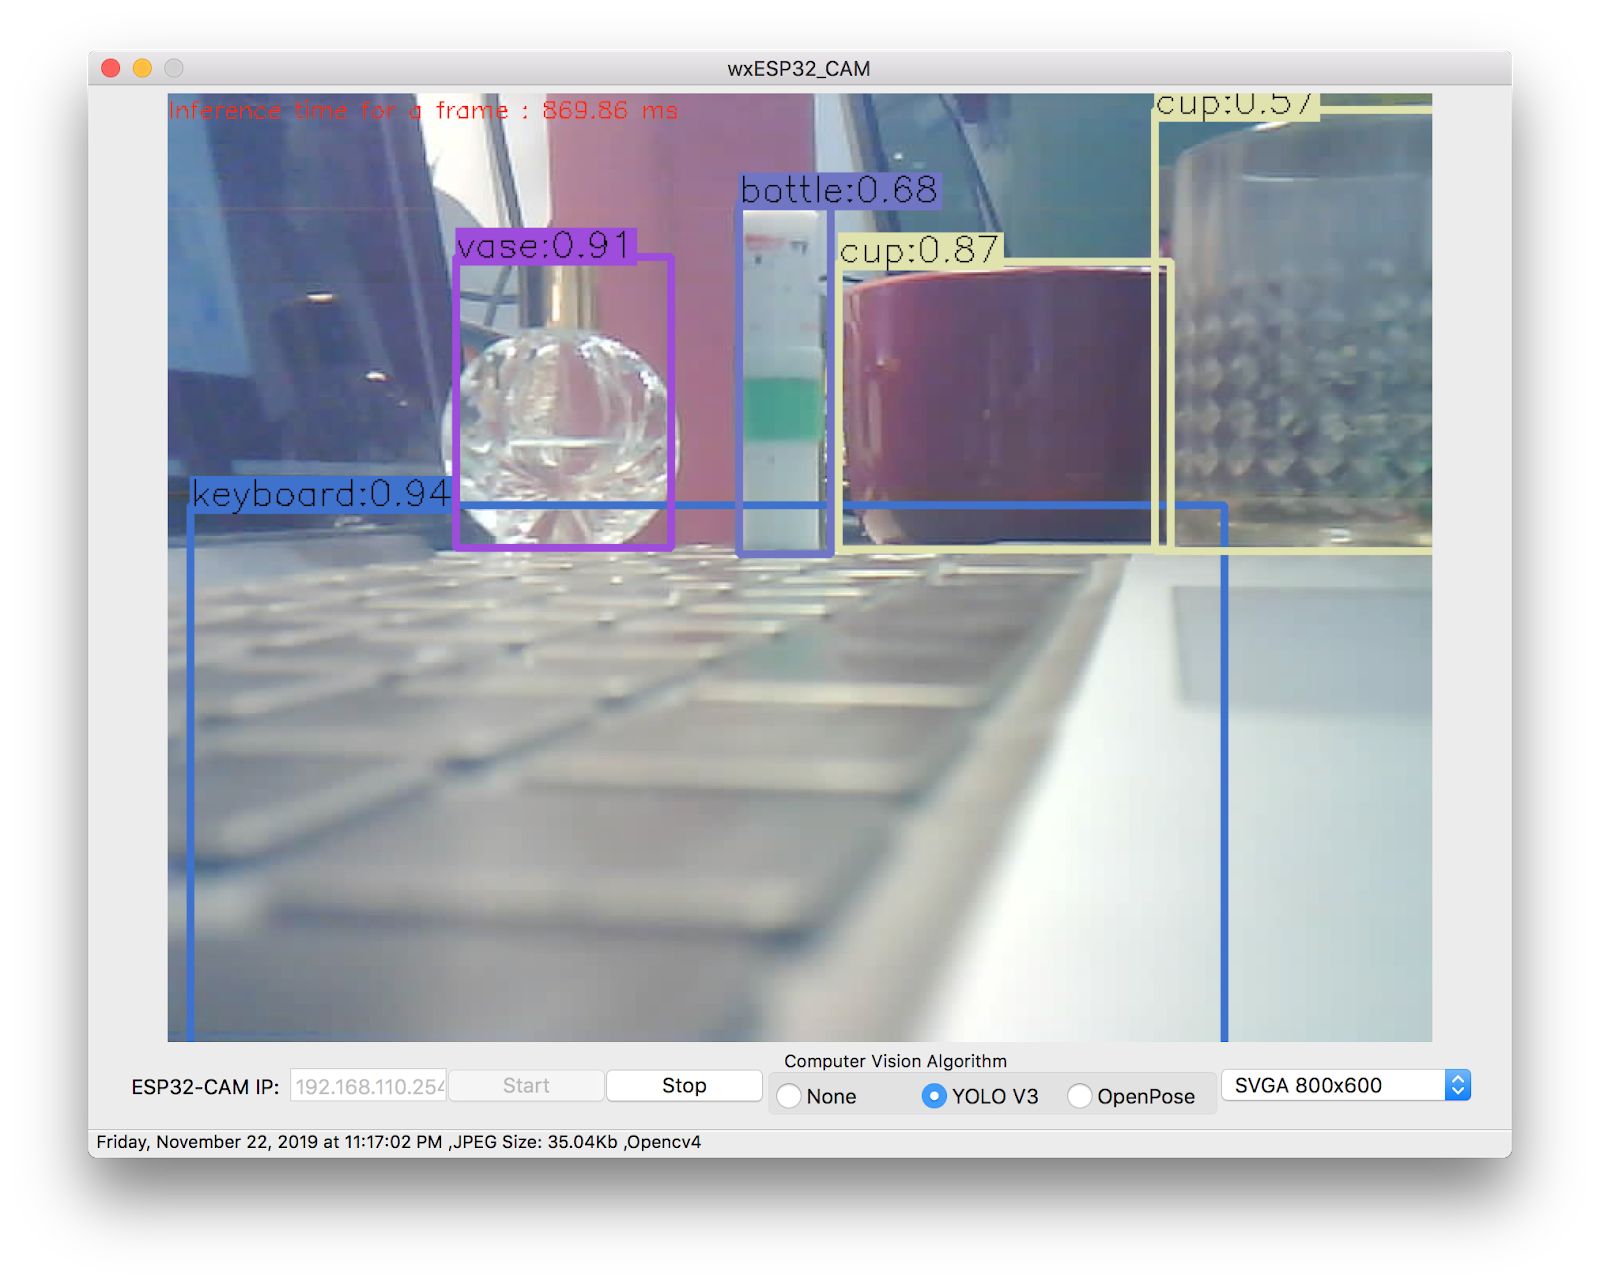The height and width of the screenshot is (1284, 1600).
Task: Click the vase:0.91 detection label
Action: [545, 247]
